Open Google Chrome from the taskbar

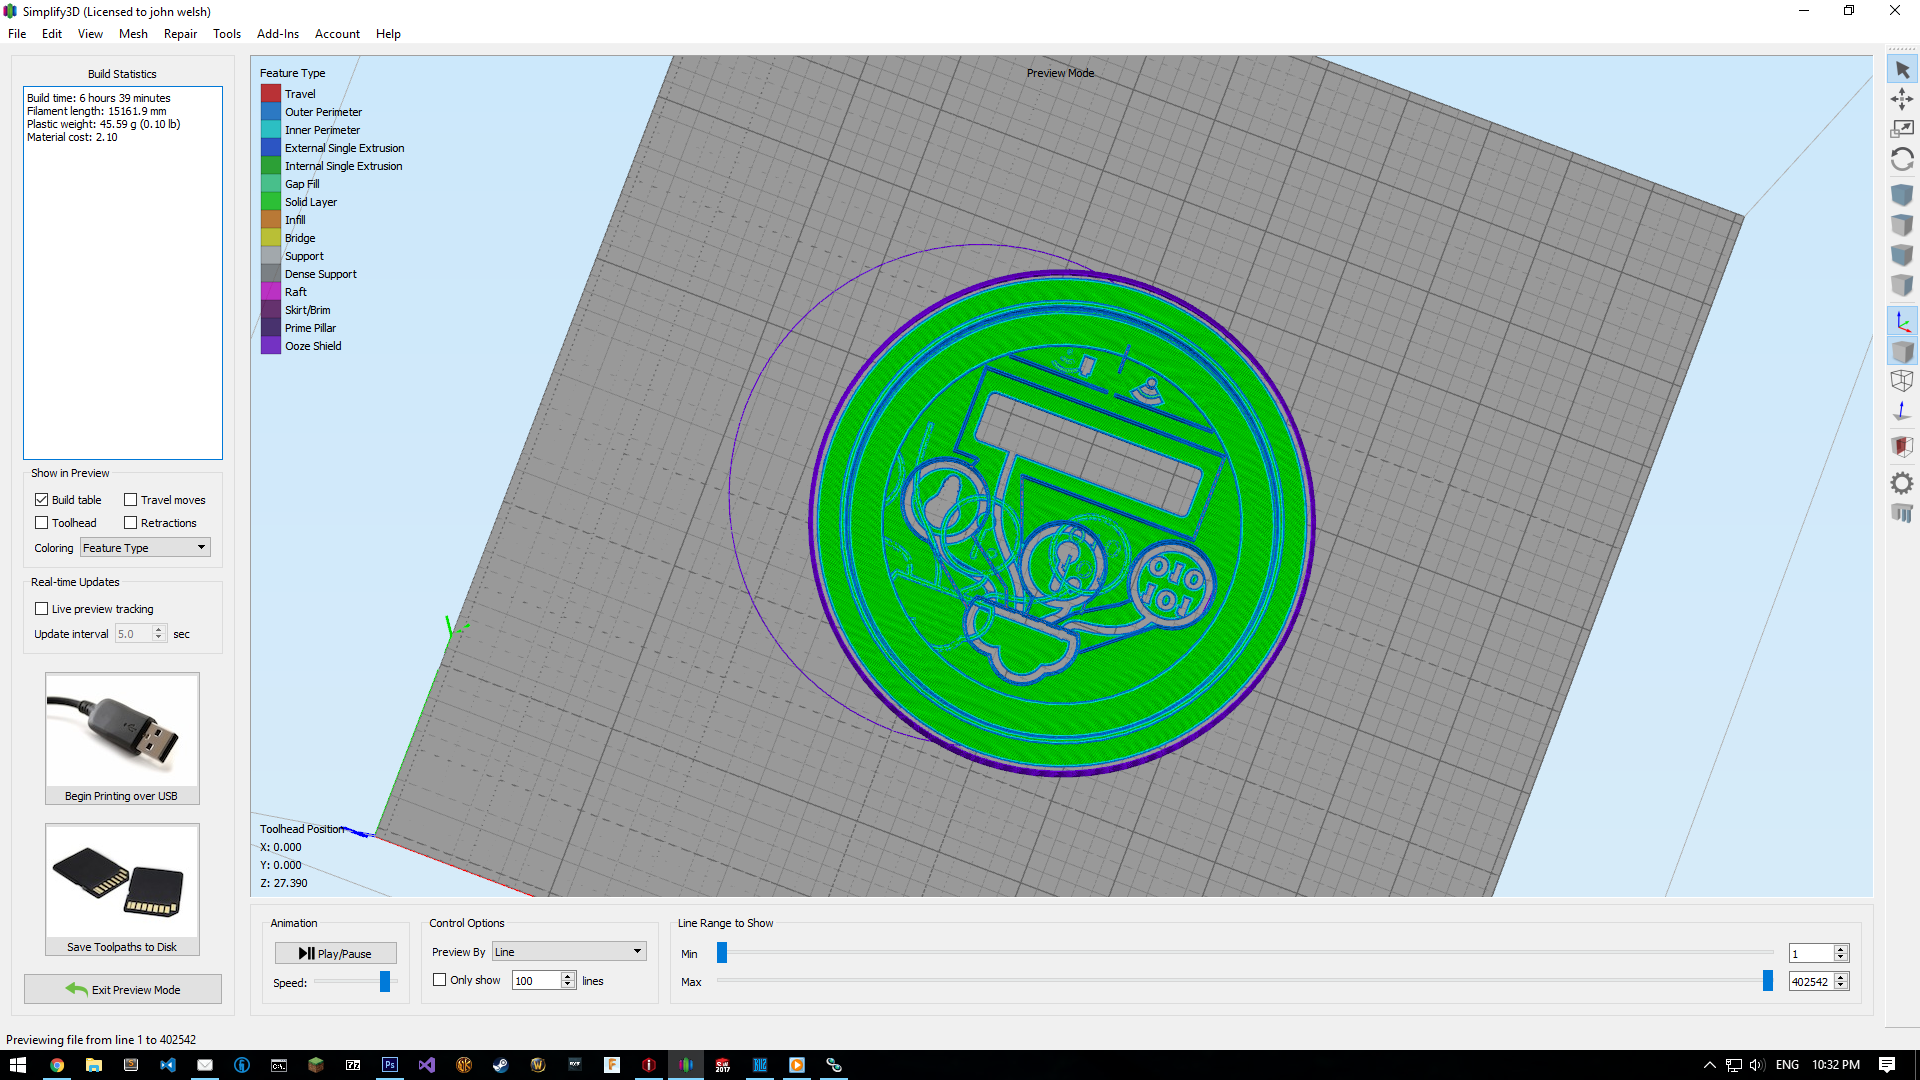[57, 1065]
